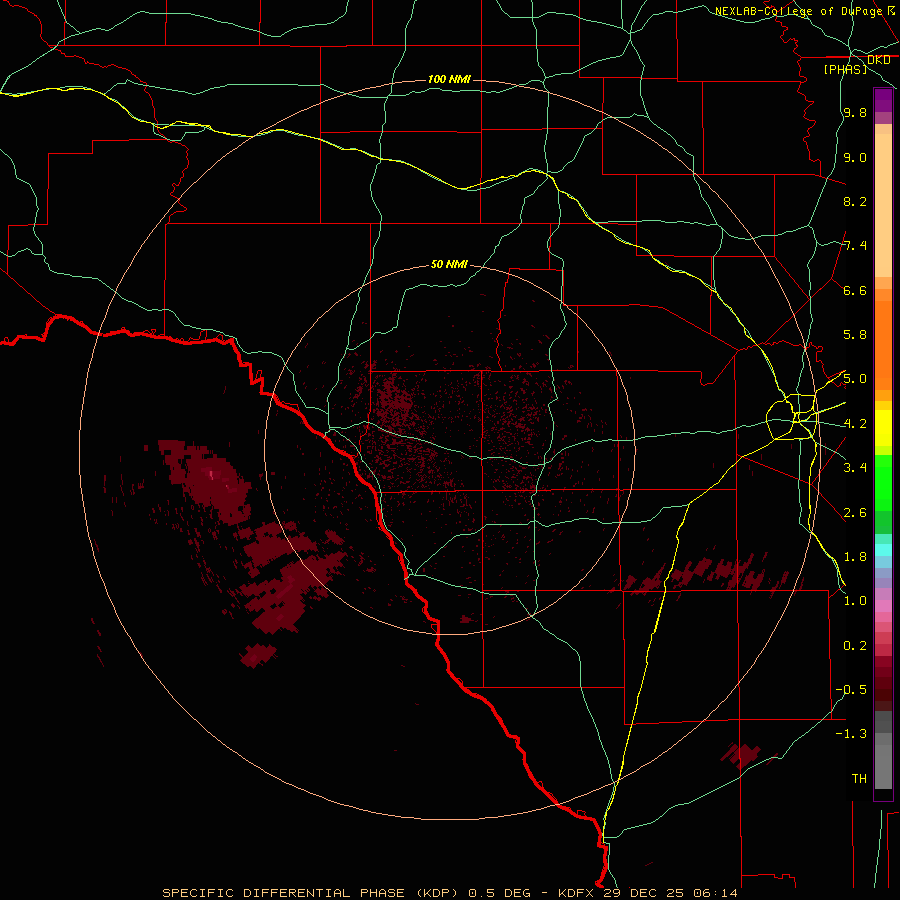The width and height of the screenshot is (900, 900).
Task: Click the 50 NMI range ring label
Action: pyautogui.click(x=449, y=264)
